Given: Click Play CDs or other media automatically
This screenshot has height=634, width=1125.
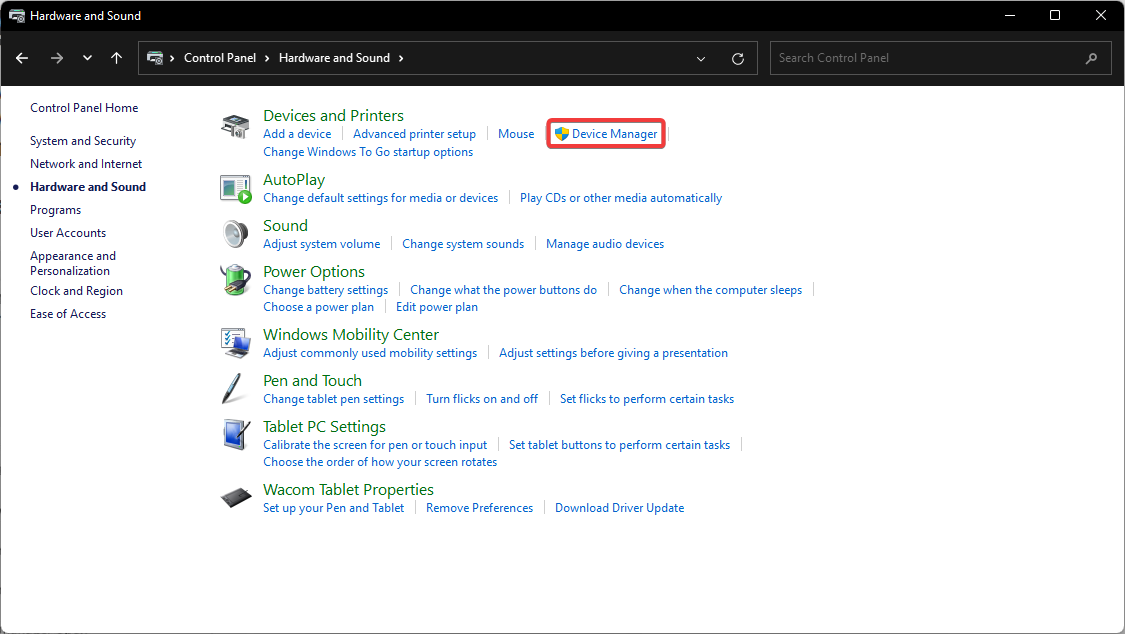Looking at the screenshot, I should 621,198.
